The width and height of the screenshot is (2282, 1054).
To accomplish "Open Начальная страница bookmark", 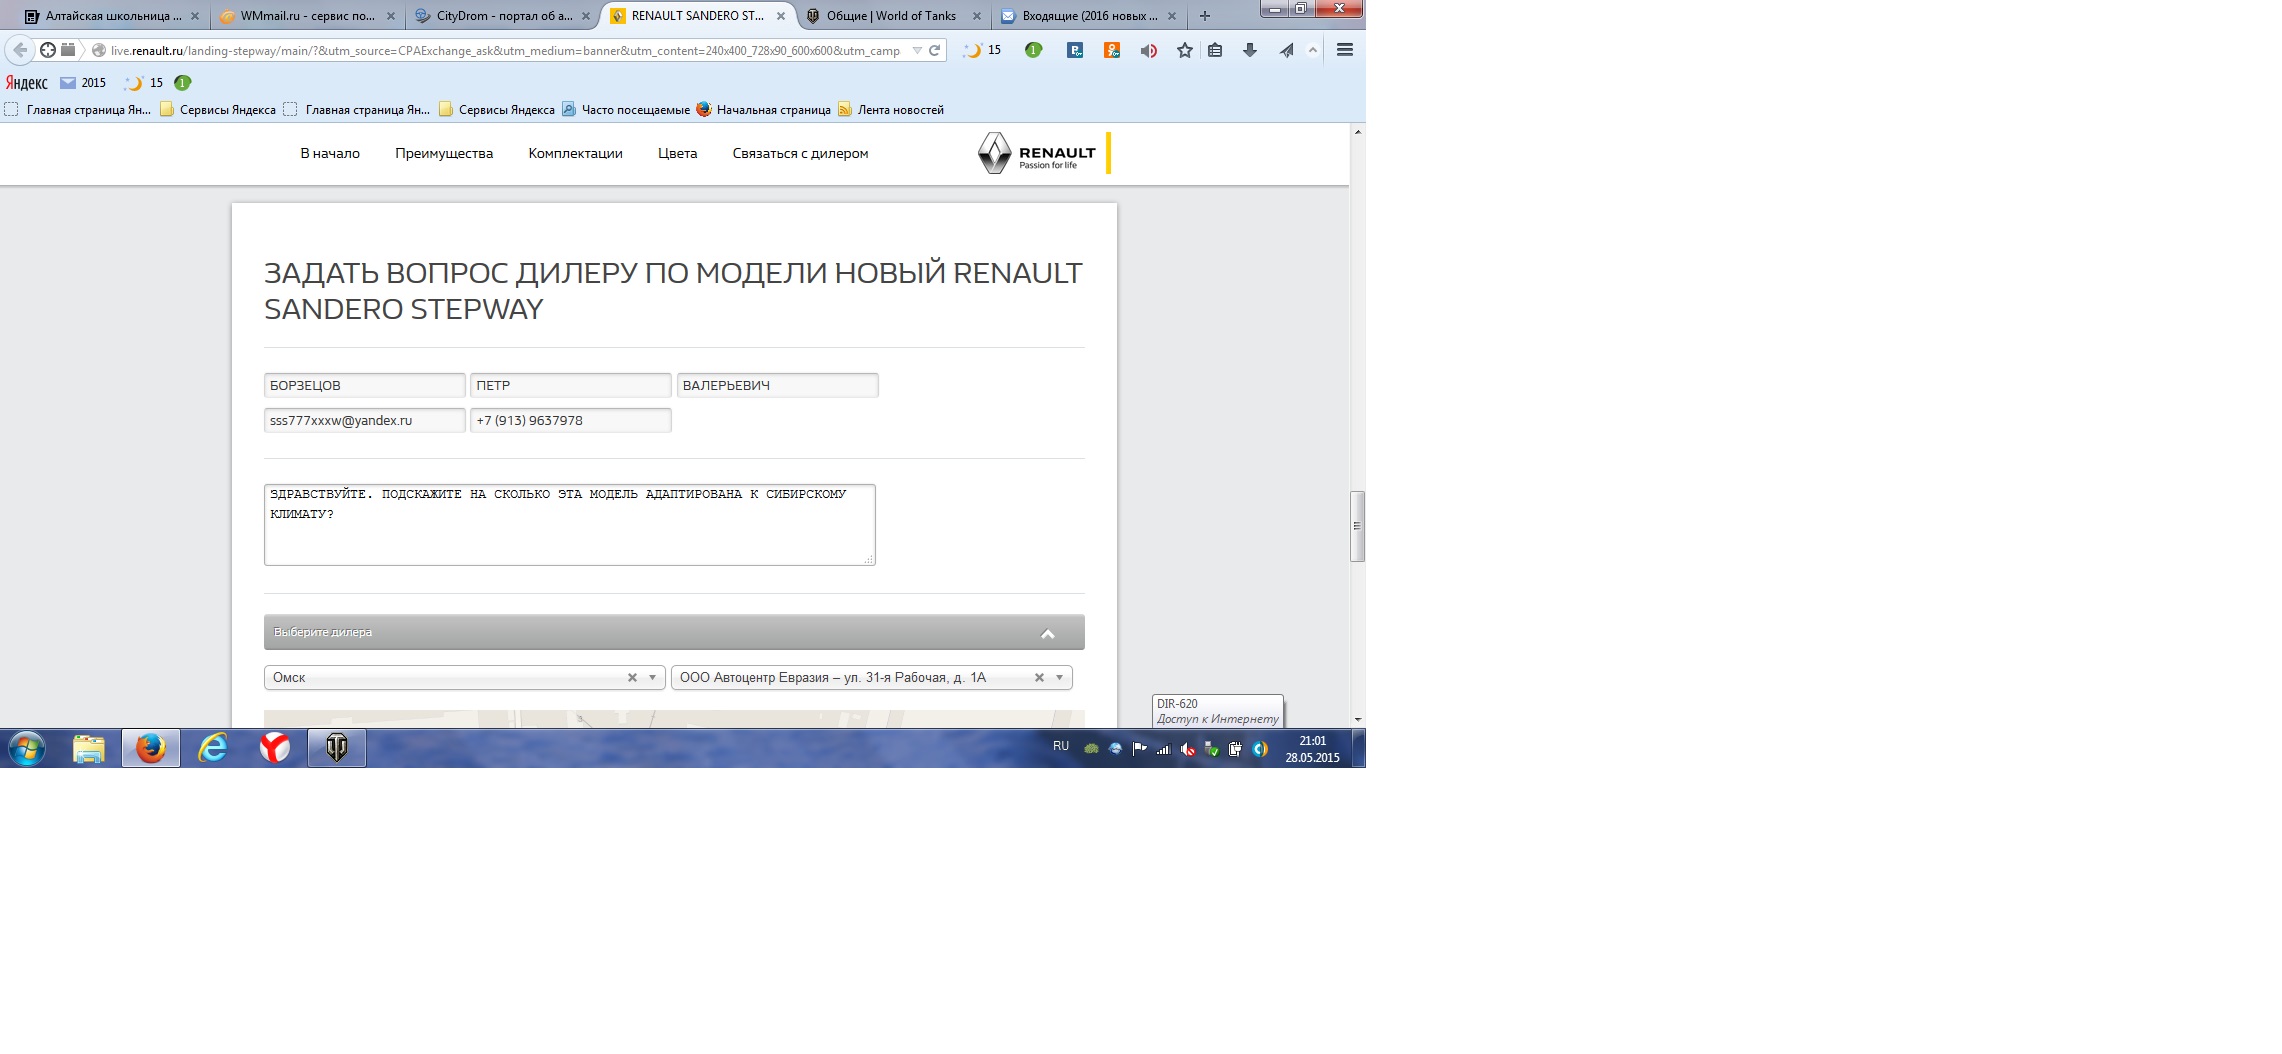I will coord(763,110).
